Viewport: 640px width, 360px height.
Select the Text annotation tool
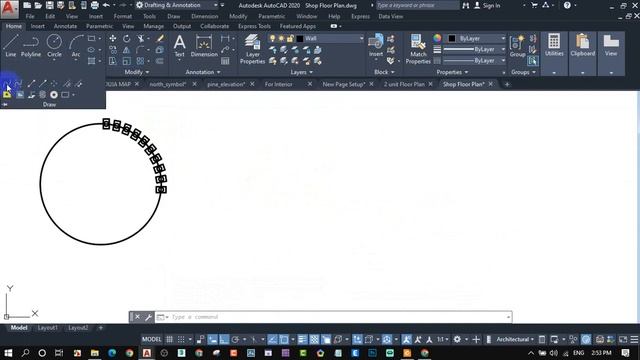point(179,46)
